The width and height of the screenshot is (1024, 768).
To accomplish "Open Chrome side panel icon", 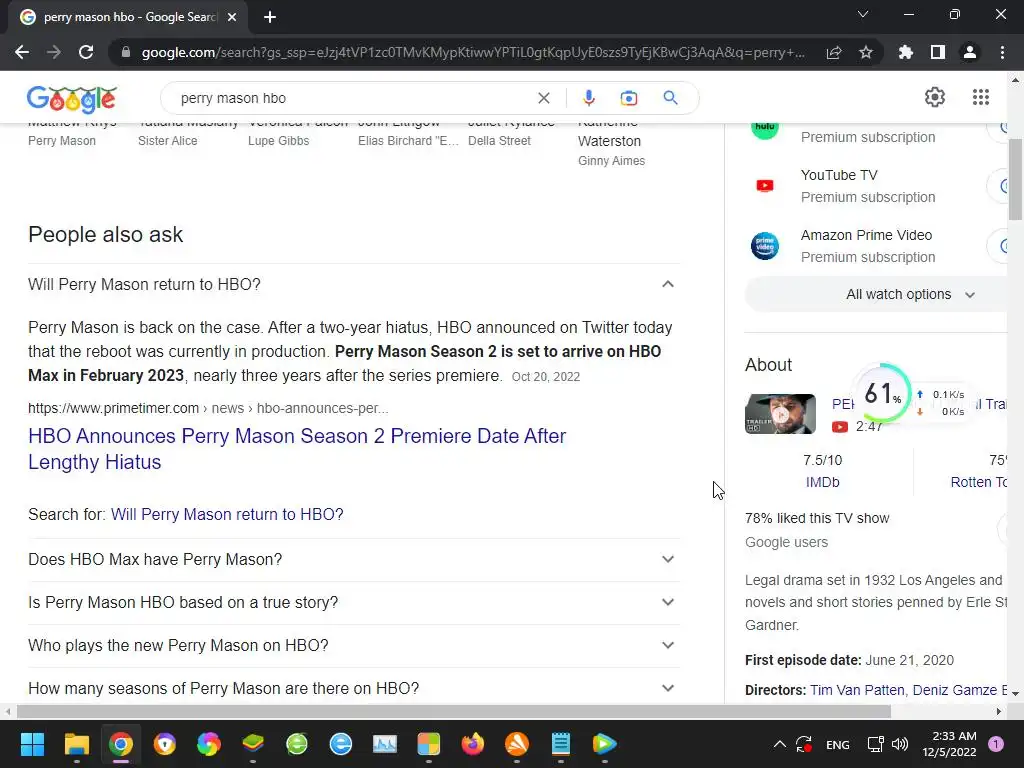I will click(938, 52).
